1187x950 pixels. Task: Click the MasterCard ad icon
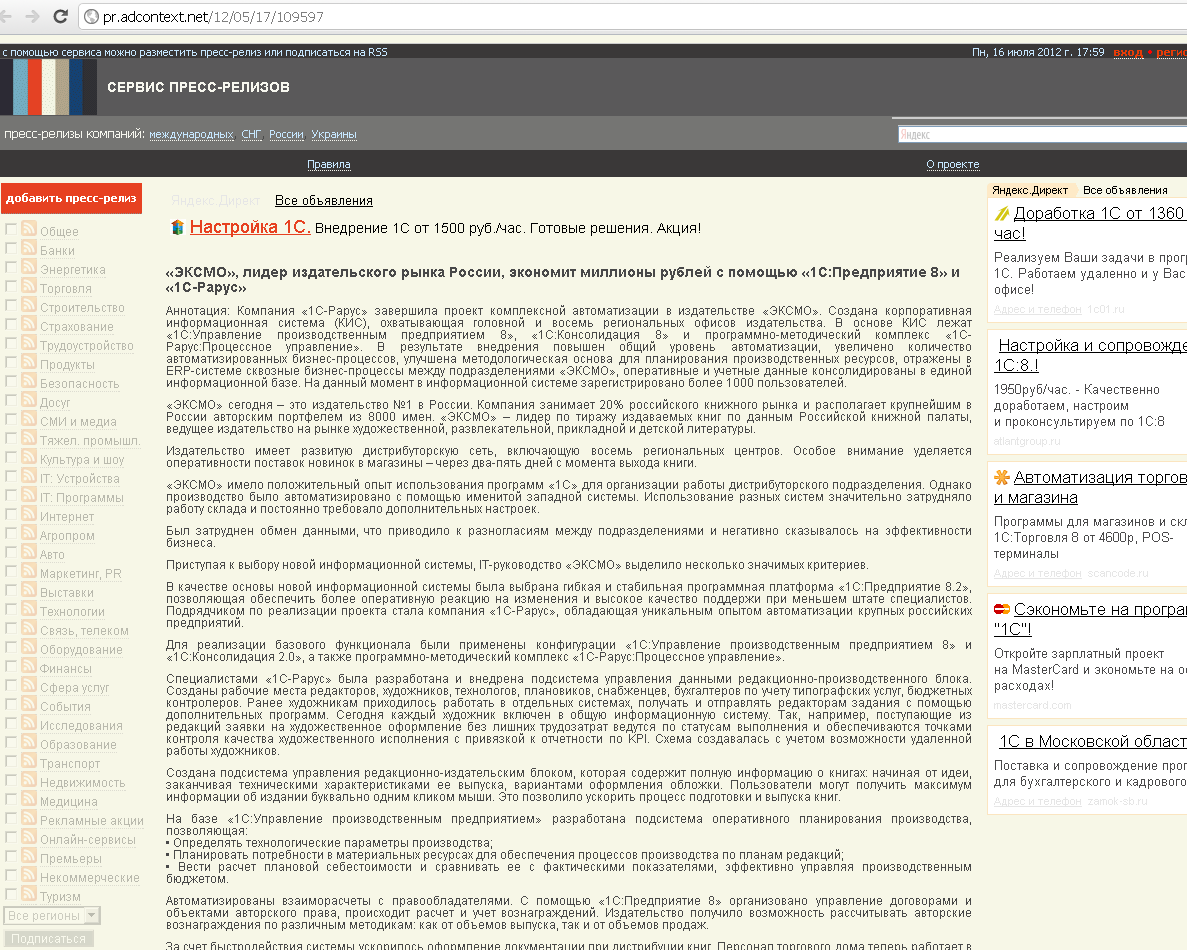coord(1002,609)
